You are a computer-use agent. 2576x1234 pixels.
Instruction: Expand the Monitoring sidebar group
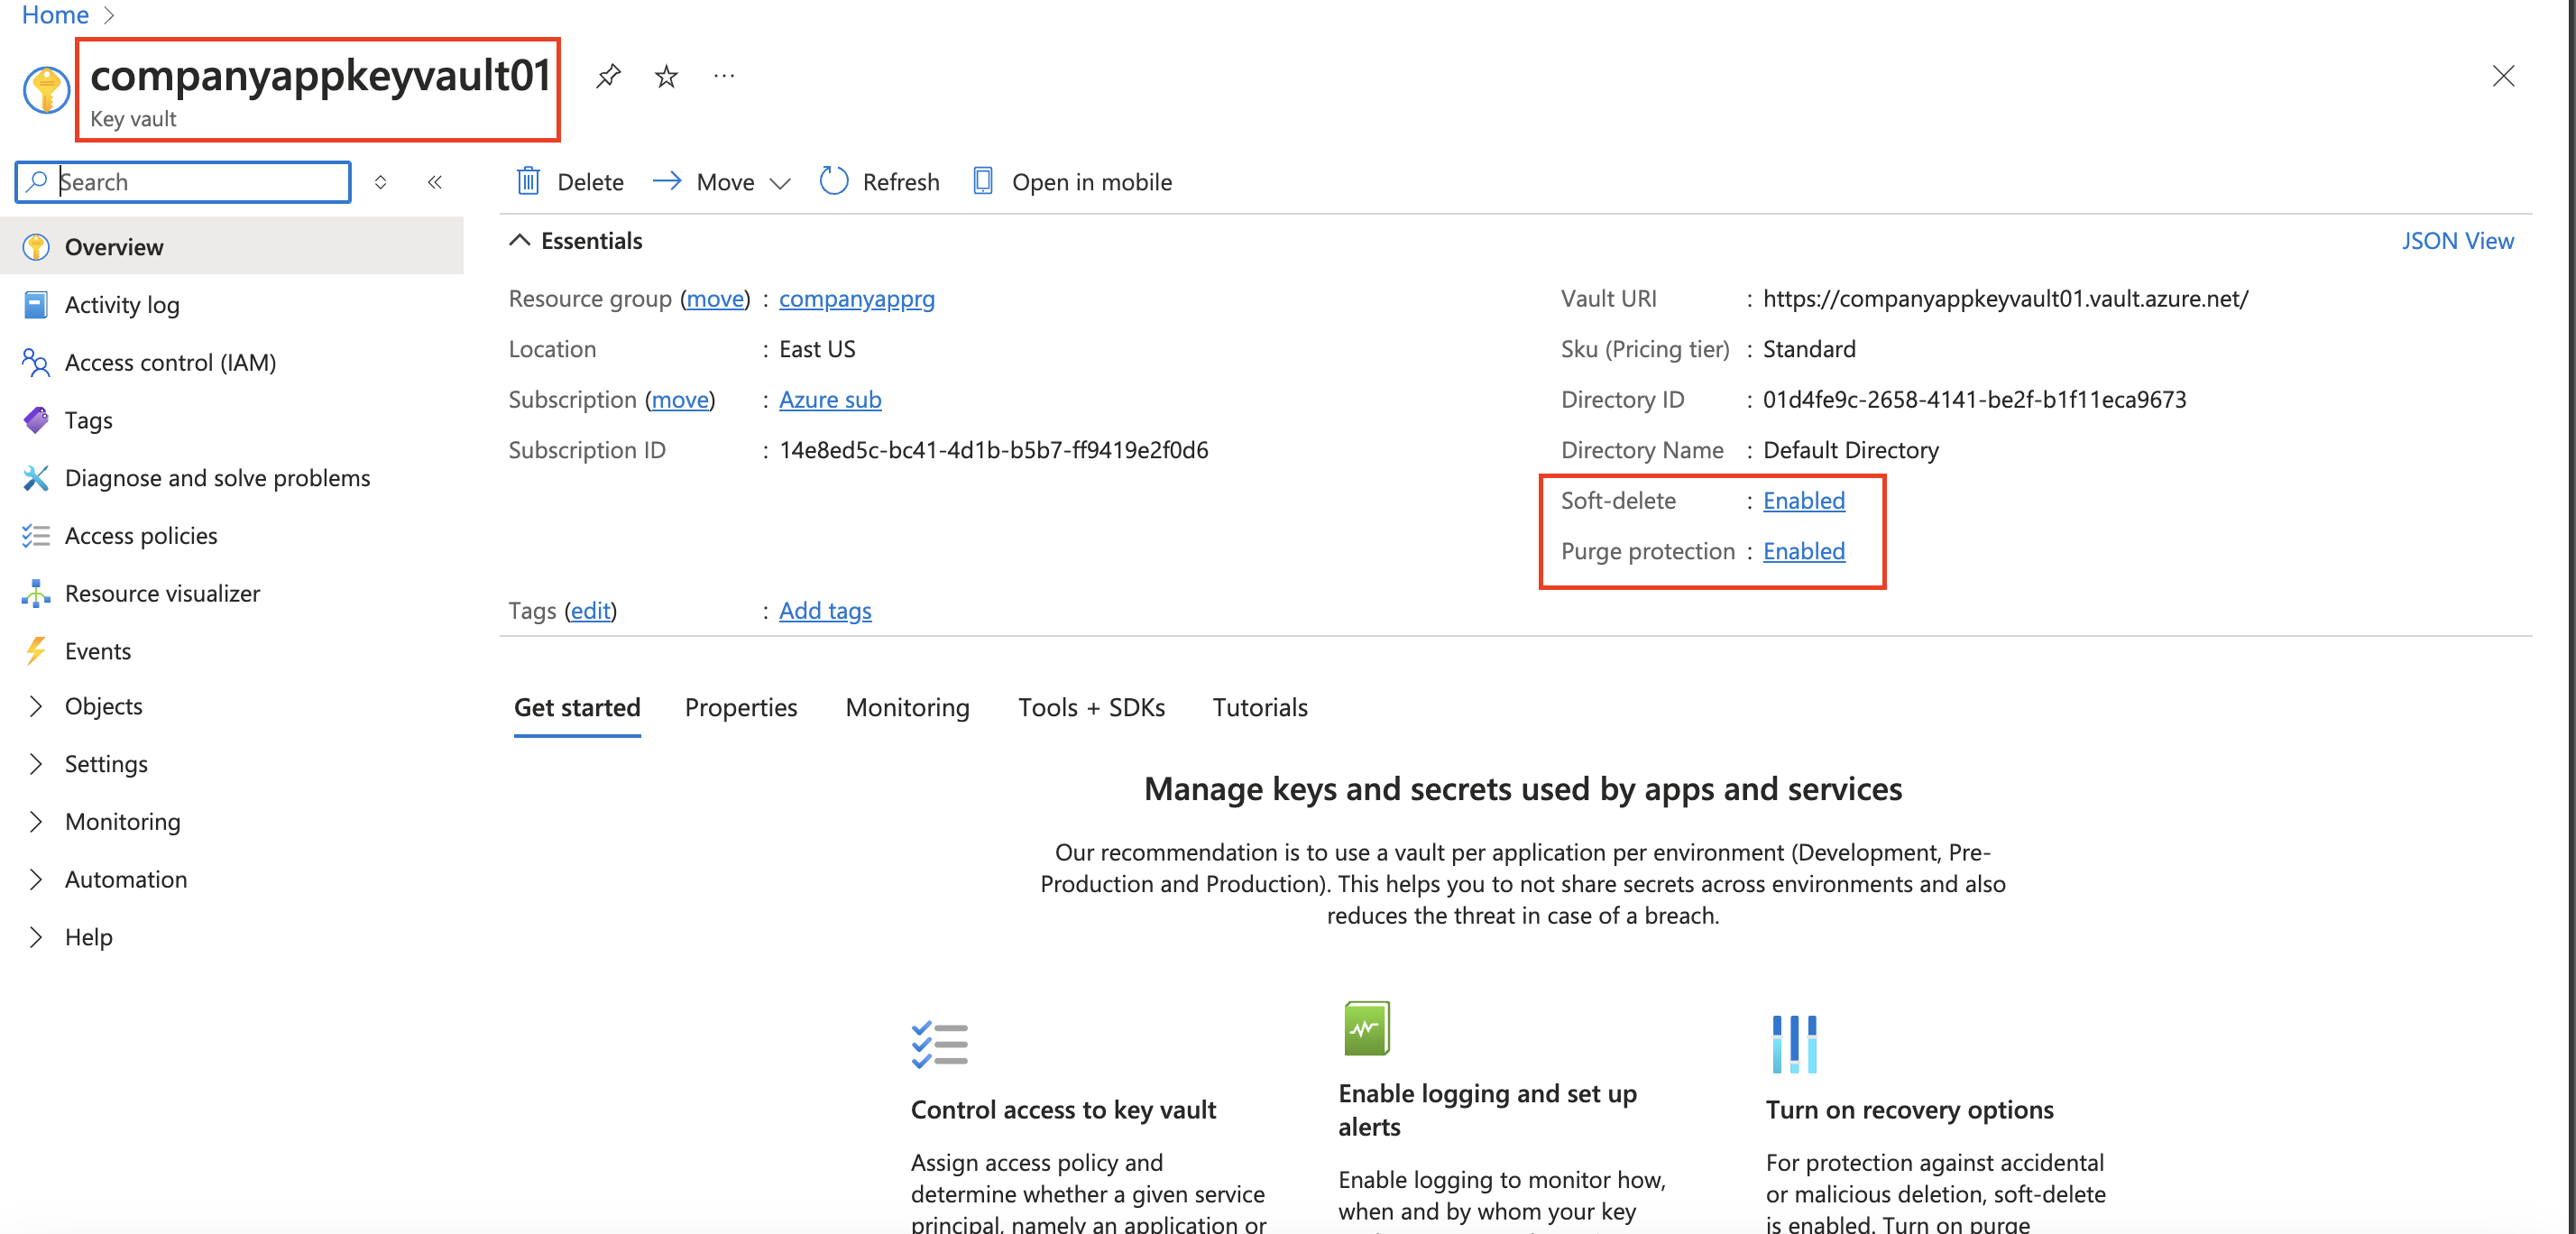[x=36, y=822]
